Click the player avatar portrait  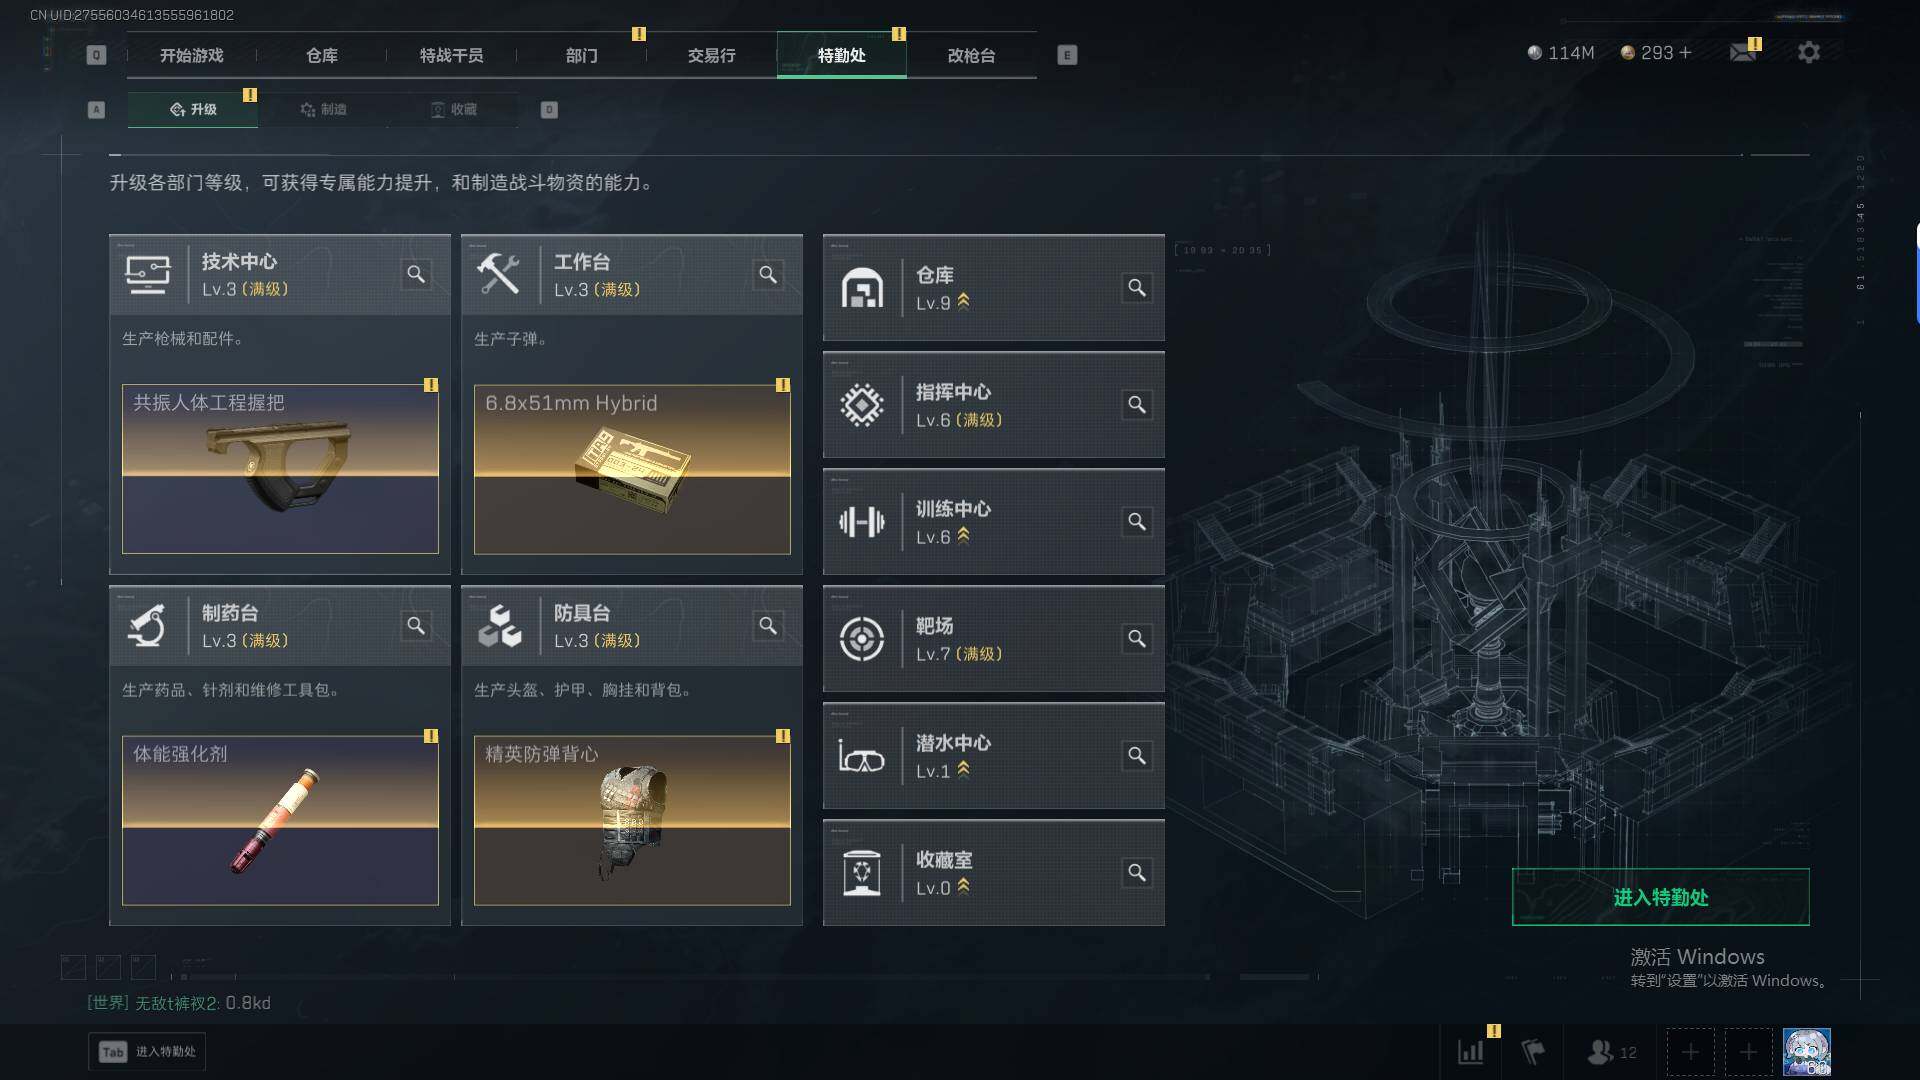(x=1807, y=1052)
